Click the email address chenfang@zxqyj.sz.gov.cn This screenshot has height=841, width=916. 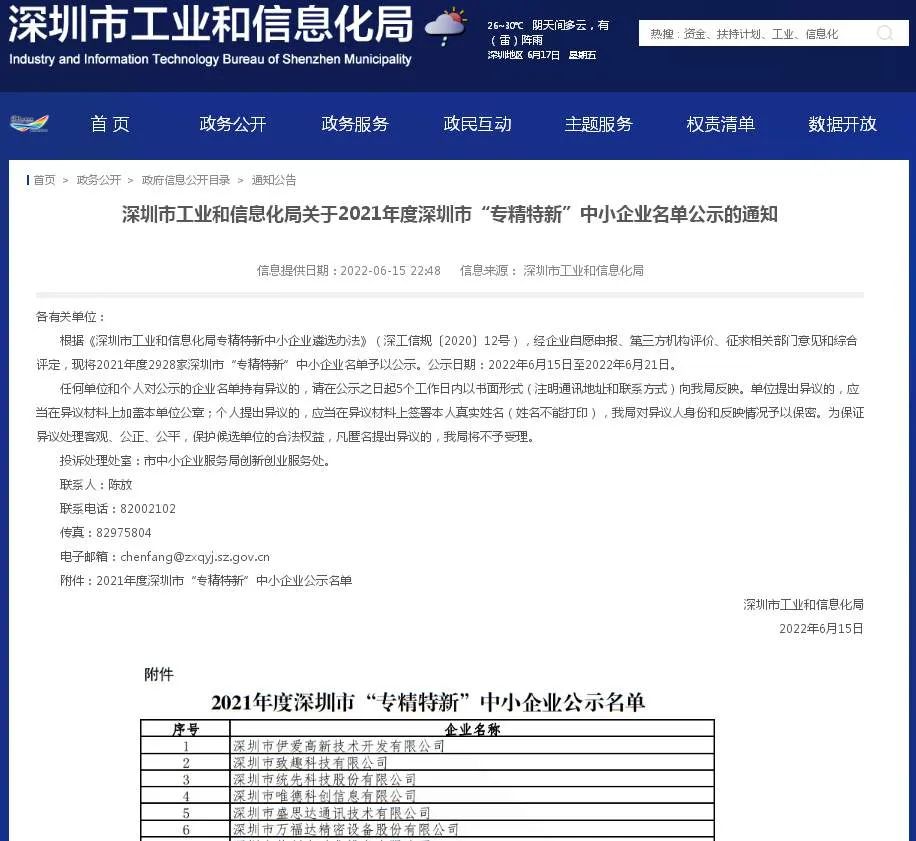tap(194, 557)
